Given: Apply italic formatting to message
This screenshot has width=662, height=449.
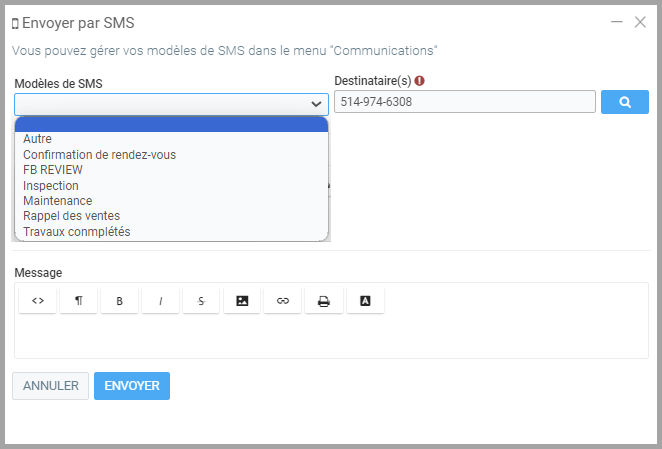Looking at the screenshot, I should click(160, 300).
